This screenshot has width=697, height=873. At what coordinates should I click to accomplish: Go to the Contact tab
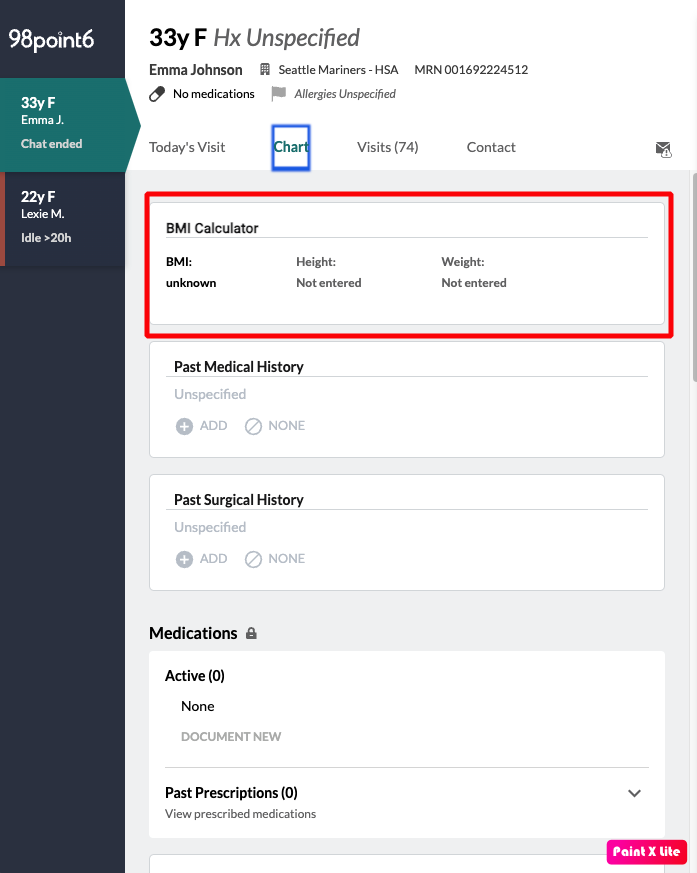tap(491, 147)
